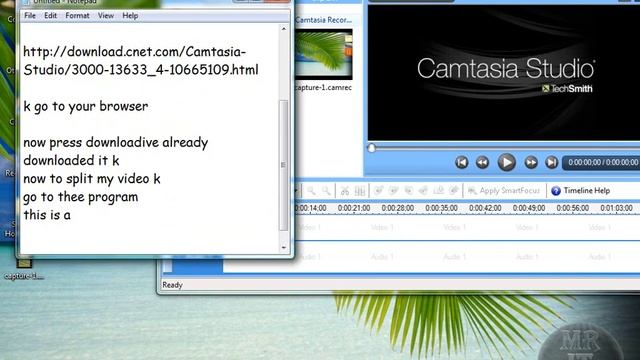Open the View menu in Notepad
The image size is (640, 360).
pyautogui.click(x=106, y=16)
